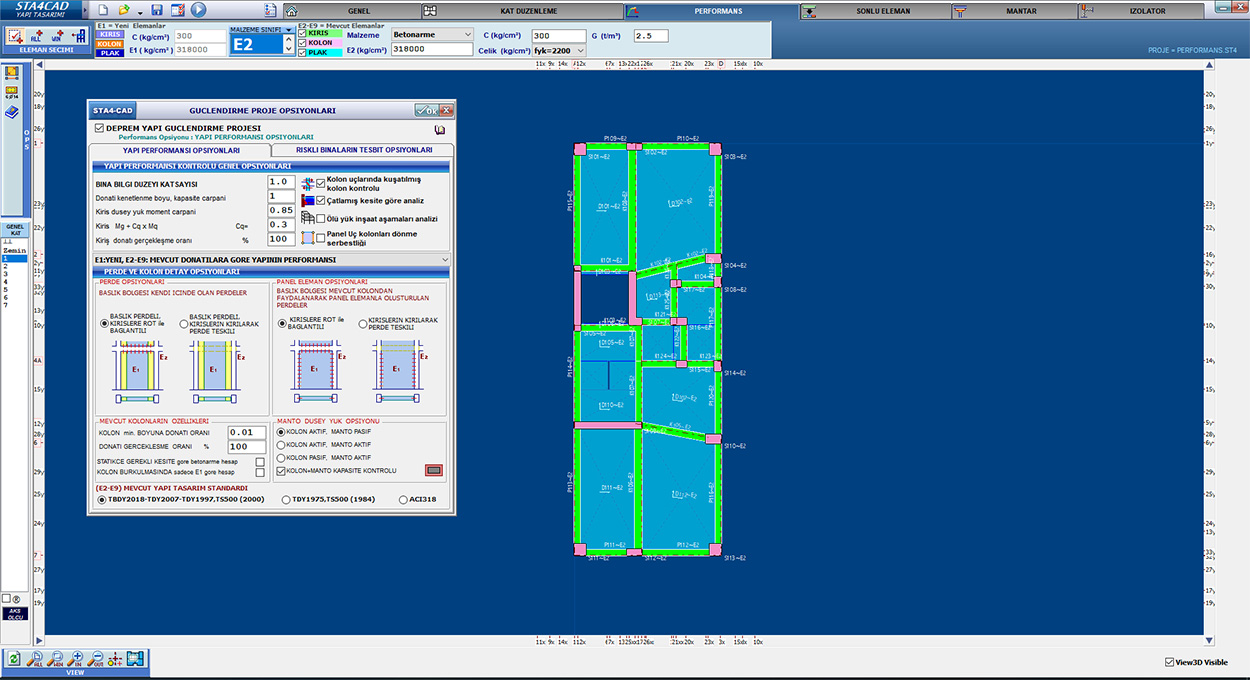Screen dimensions: 1250x680
Task: Click the zoom window icon
Action: click(x=57, y=659)
